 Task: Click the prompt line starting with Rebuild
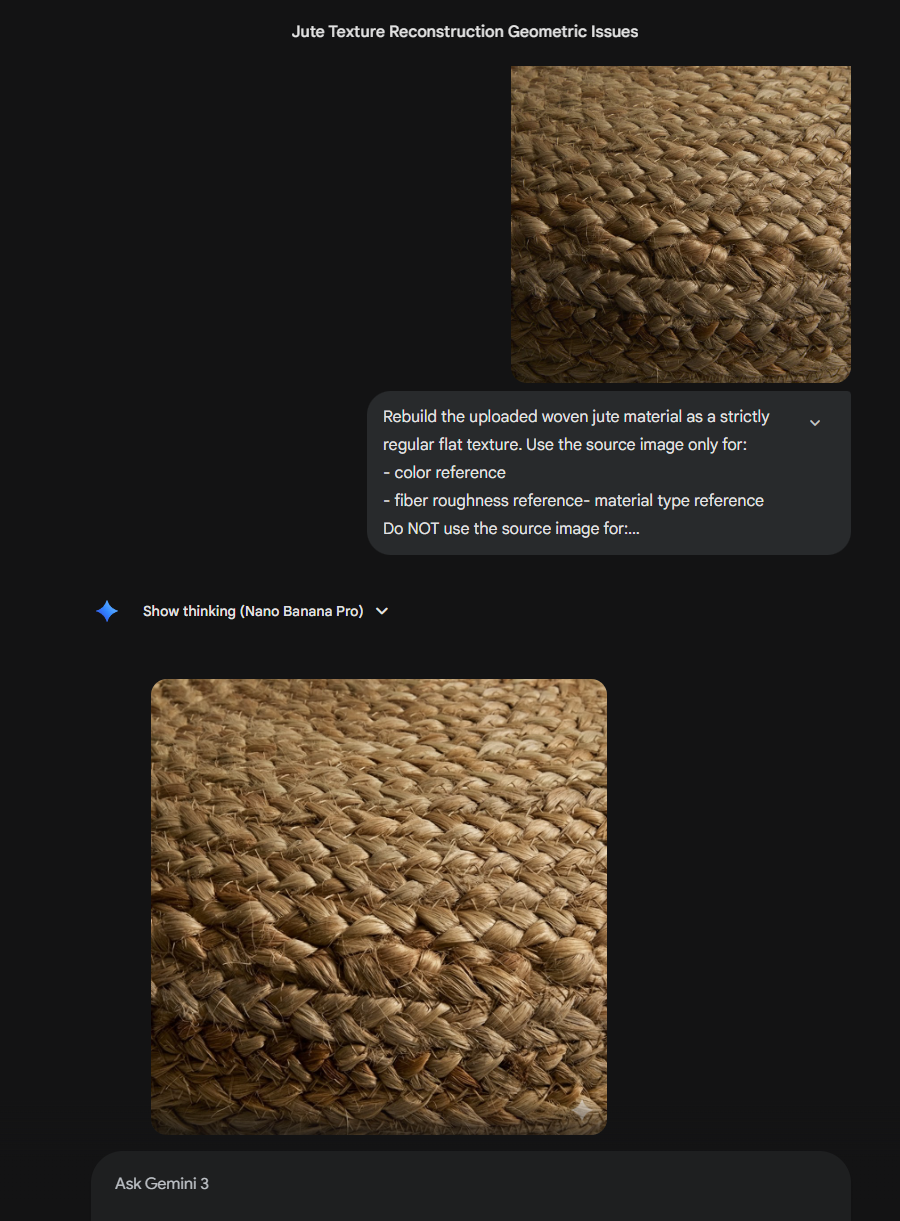[576, 417]
